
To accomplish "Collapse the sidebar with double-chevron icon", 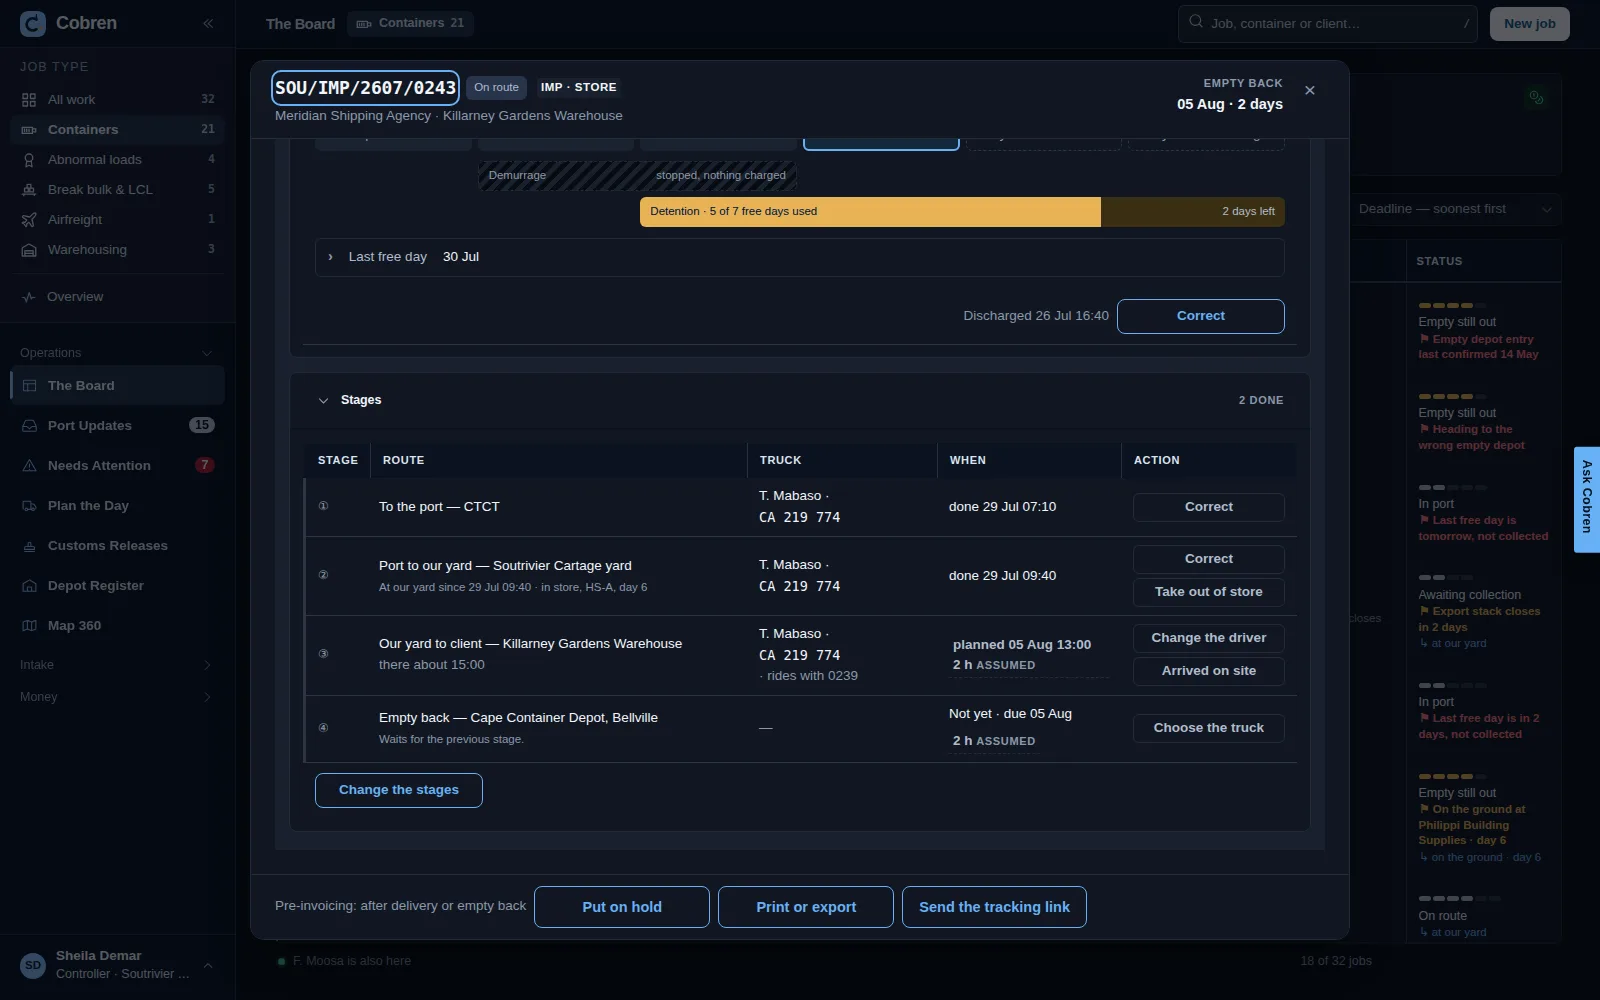I will coord(208,23).
